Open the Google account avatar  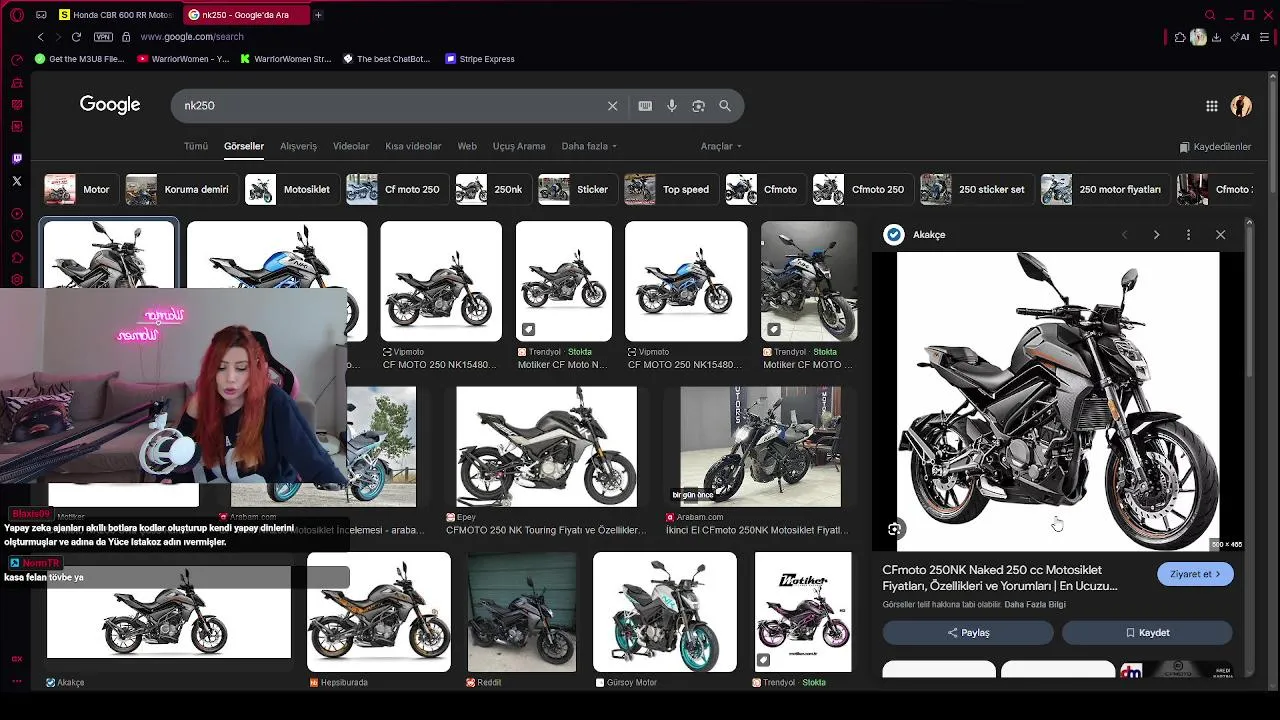[1241, 106]
